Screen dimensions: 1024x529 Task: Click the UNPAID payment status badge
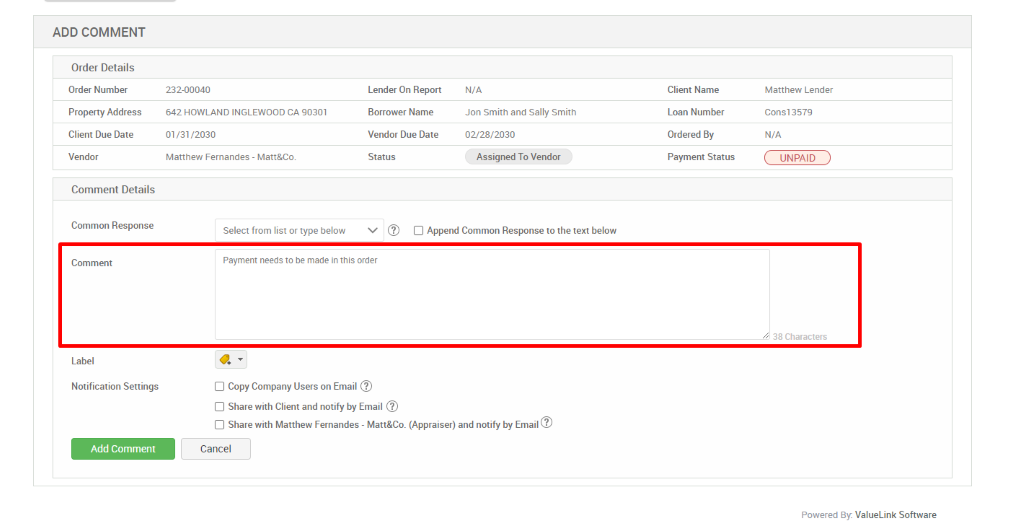(797, 157)
